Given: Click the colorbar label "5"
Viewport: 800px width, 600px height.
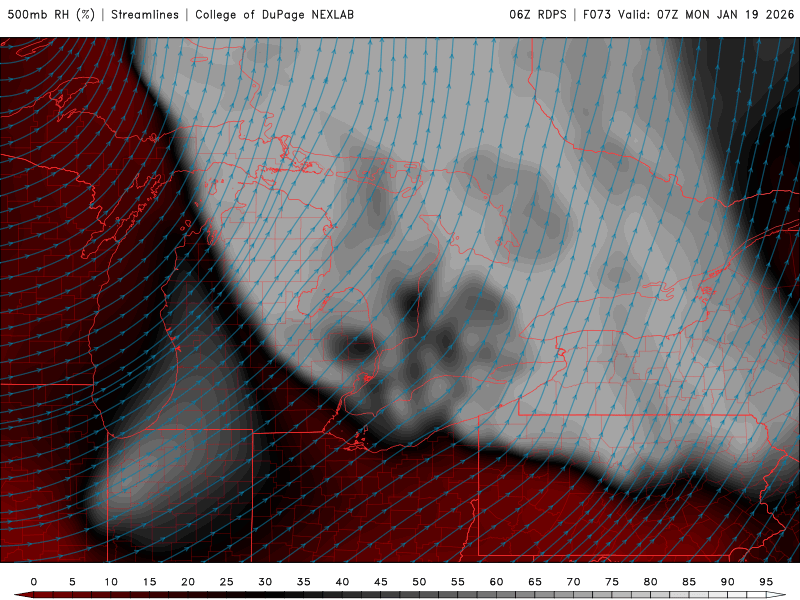Looking at the screenshot, I should pos(72,582).
